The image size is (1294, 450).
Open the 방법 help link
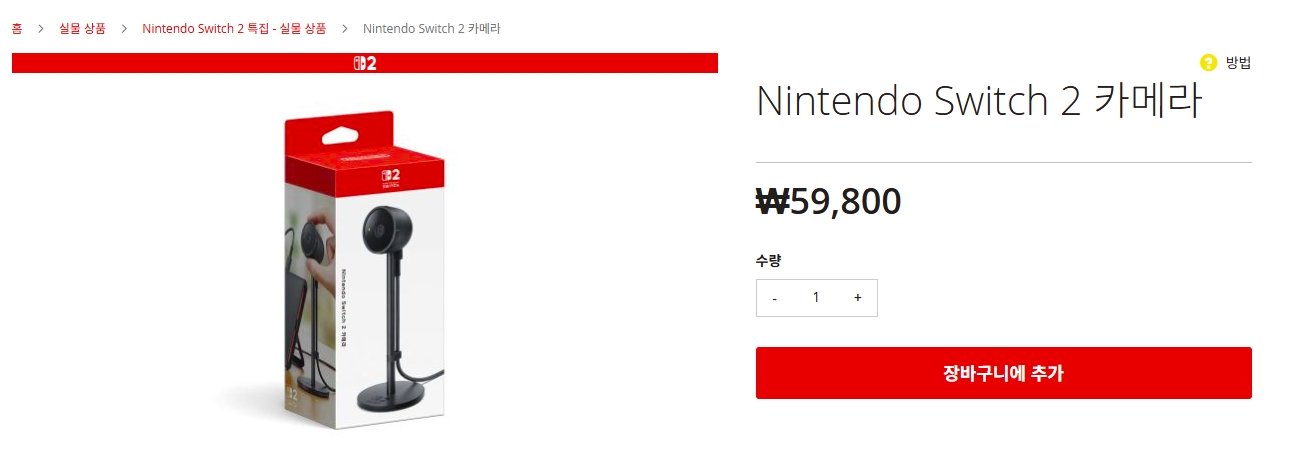coord(1238,63)
